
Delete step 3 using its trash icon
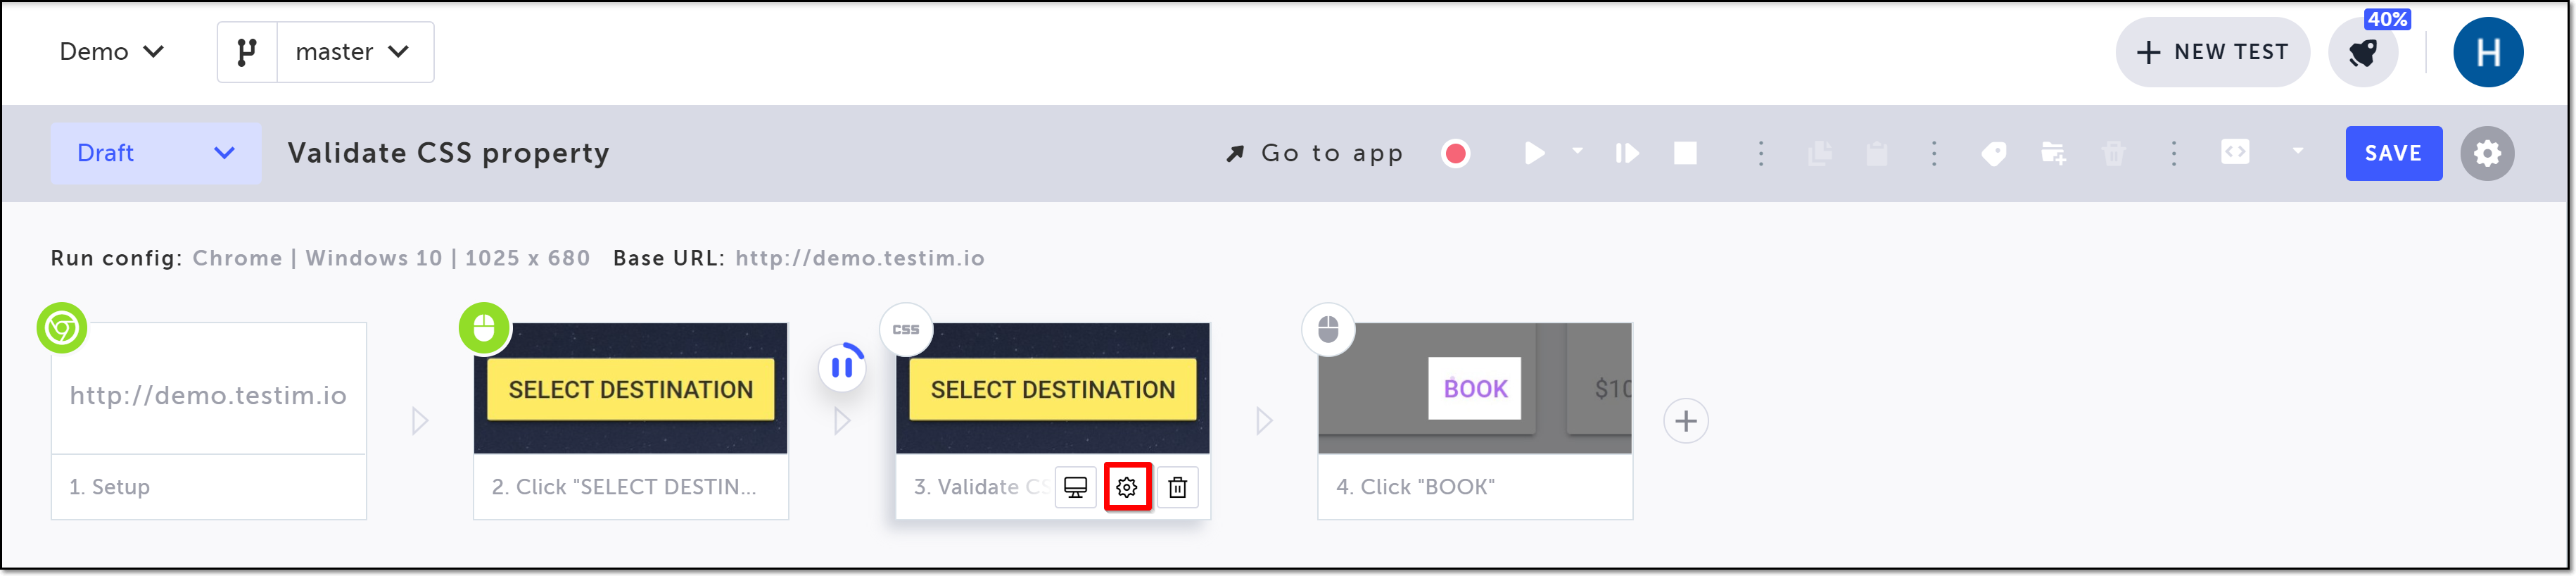[x=1178, y=487]
